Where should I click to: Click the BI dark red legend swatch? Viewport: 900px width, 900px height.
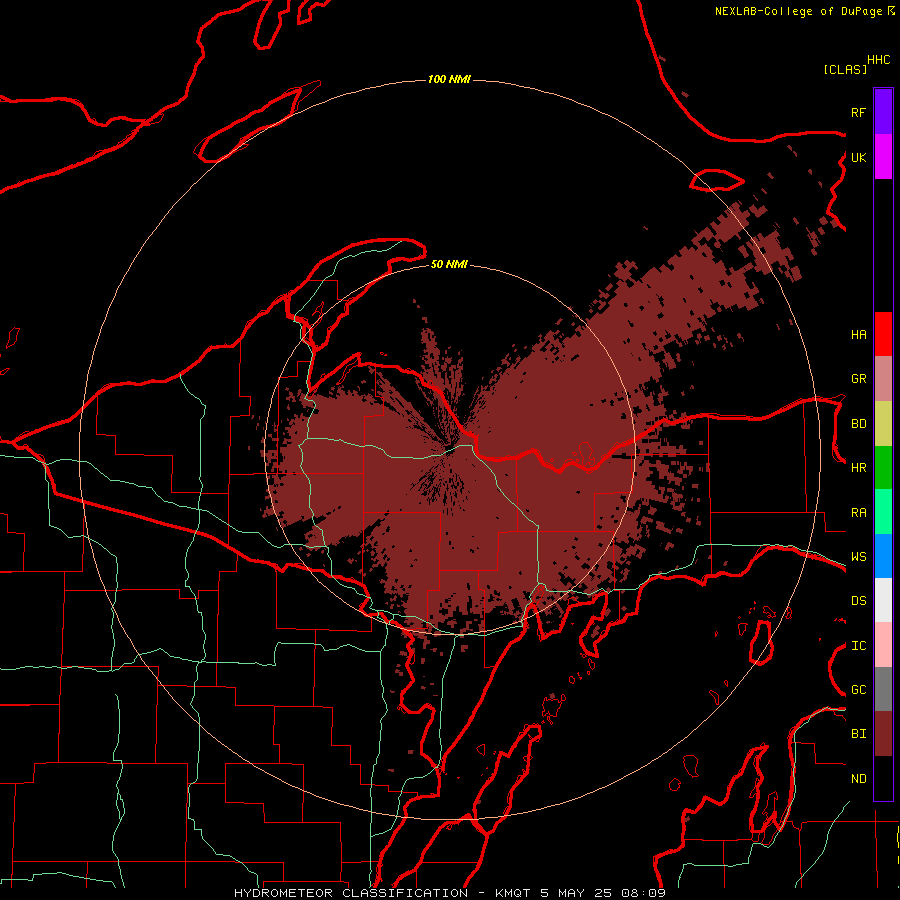tap(883, 734)
